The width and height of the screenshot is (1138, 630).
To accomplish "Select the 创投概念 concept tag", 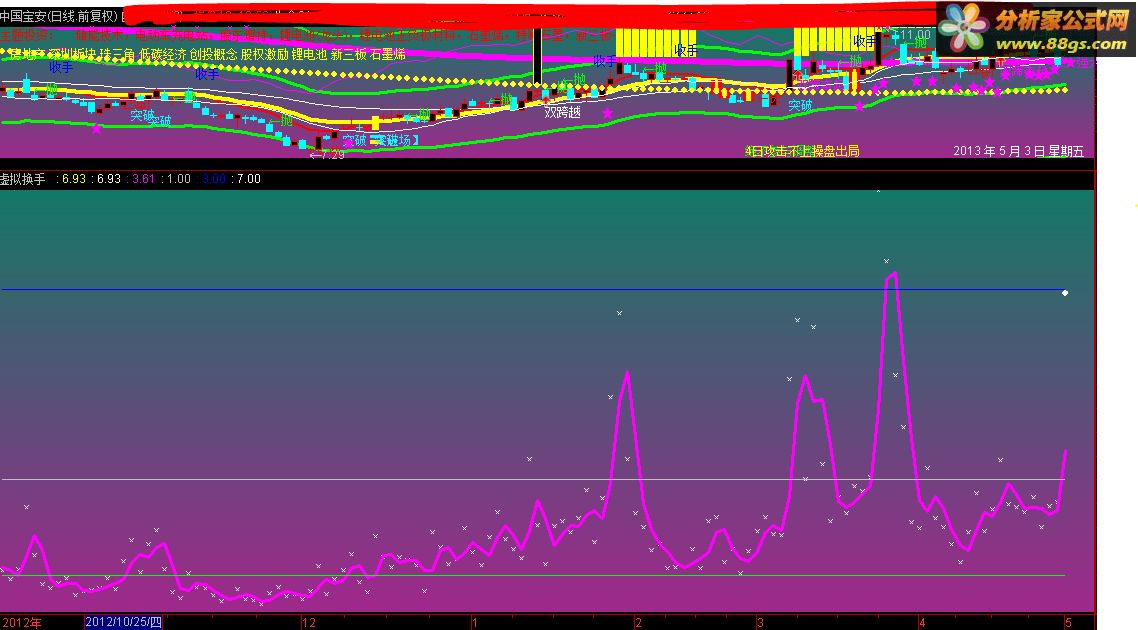I will [213, 54].
